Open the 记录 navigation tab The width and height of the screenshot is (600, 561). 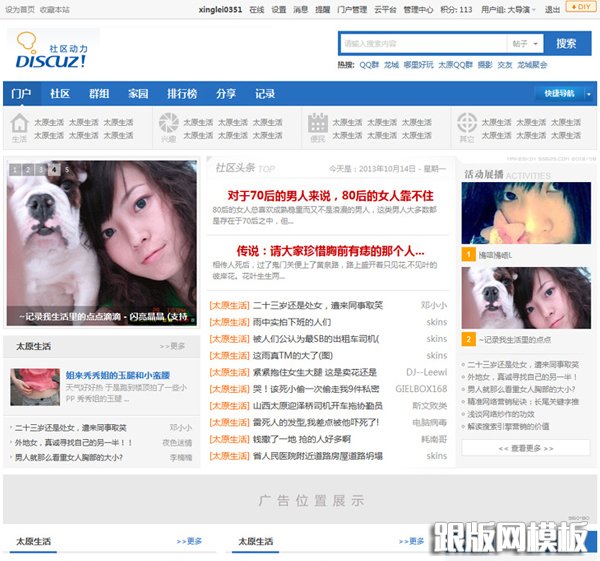click(265, 94)
